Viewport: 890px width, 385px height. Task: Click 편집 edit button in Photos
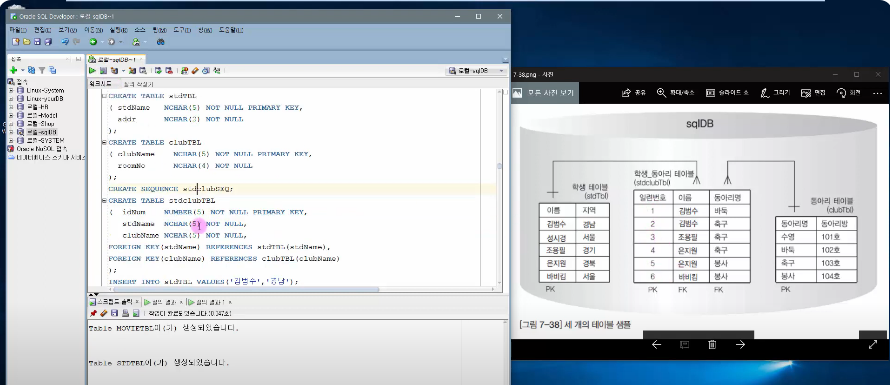pos(813,93)
